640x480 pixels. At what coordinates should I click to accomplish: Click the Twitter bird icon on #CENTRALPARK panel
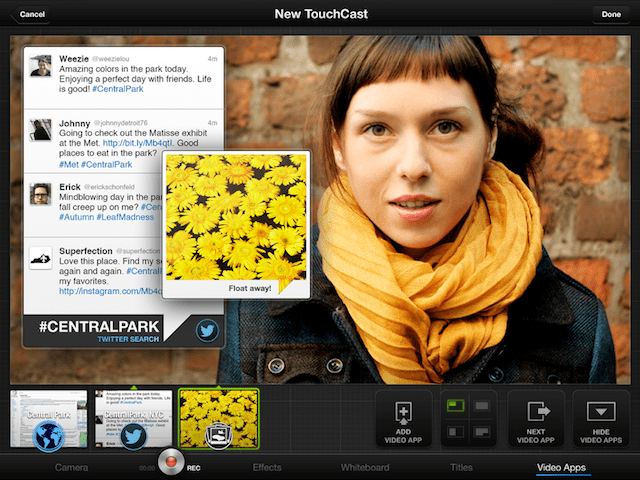[x=207, y=331]
